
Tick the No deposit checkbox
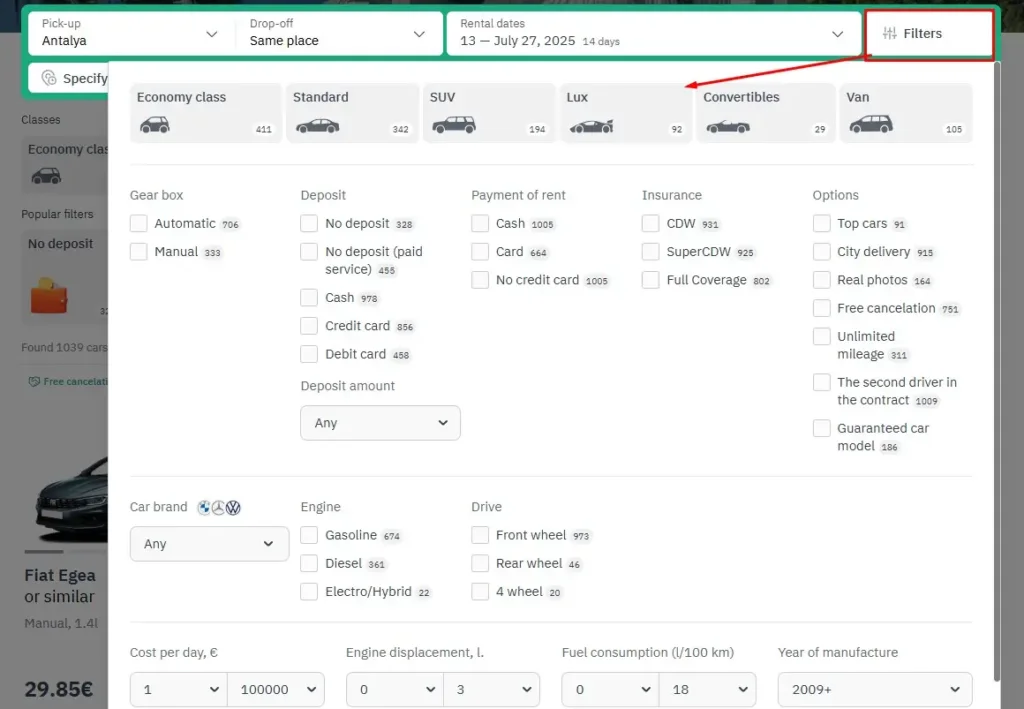309,223
